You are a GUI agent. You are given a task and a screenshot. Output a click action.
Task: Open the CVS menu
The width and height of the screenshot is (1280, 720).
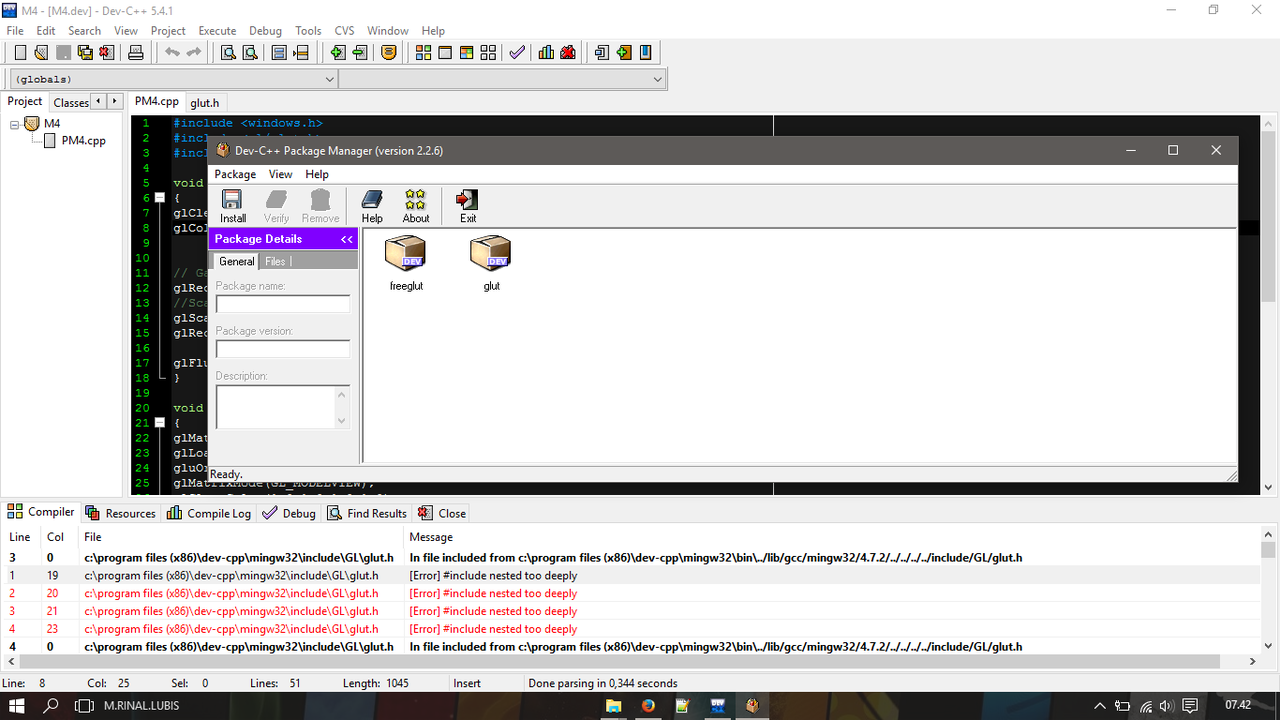344,31
